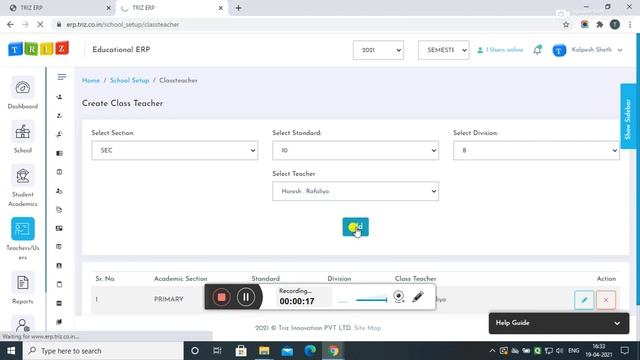Open the browser extensions puzzle icon
The image size is (640, 360).
(600, 24)
